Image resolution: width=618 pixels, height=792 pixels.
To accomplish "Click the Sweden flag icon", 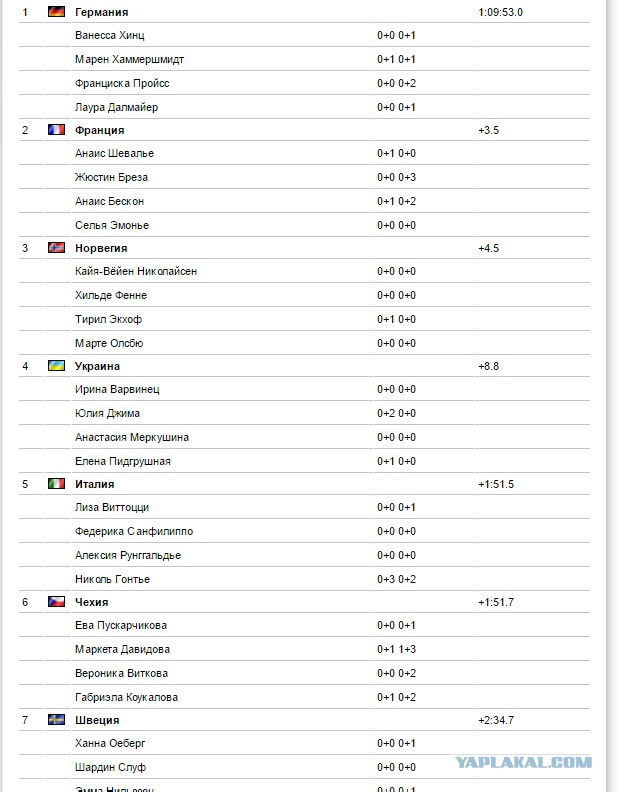I will click(x=57, y=720).
